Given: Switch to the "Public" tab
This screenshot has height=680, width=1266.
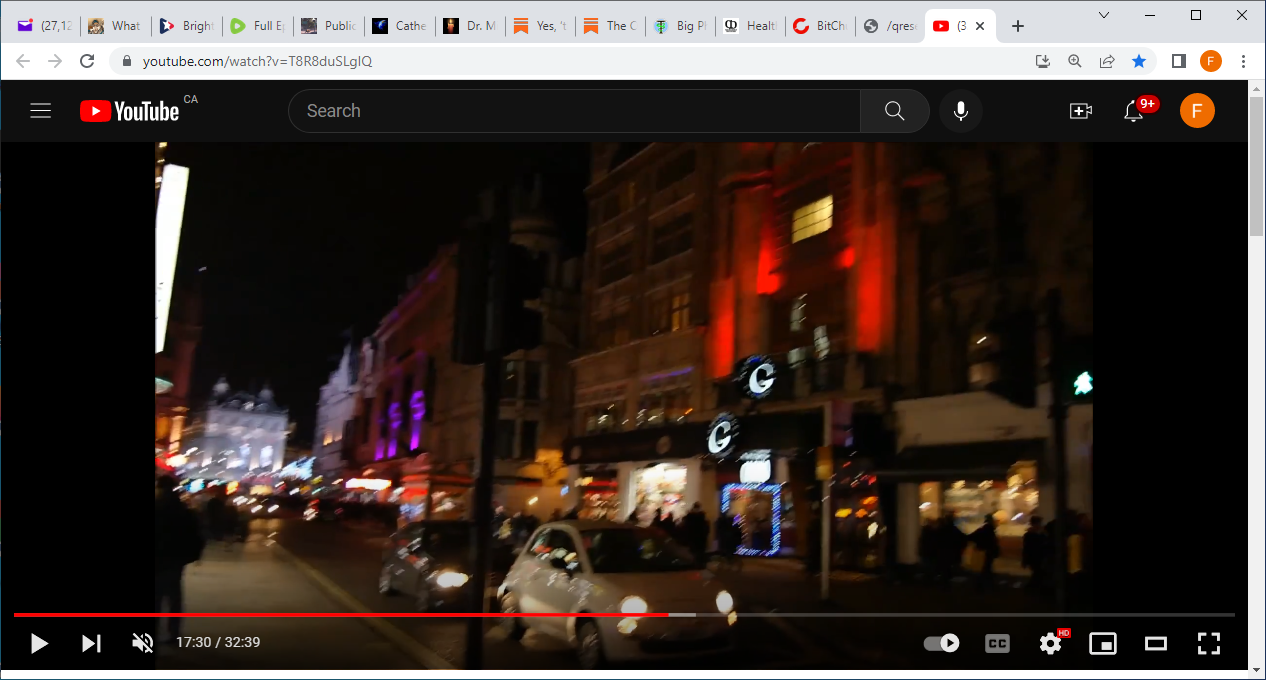Looking at the screenshot, I should [x=328, y=26].
